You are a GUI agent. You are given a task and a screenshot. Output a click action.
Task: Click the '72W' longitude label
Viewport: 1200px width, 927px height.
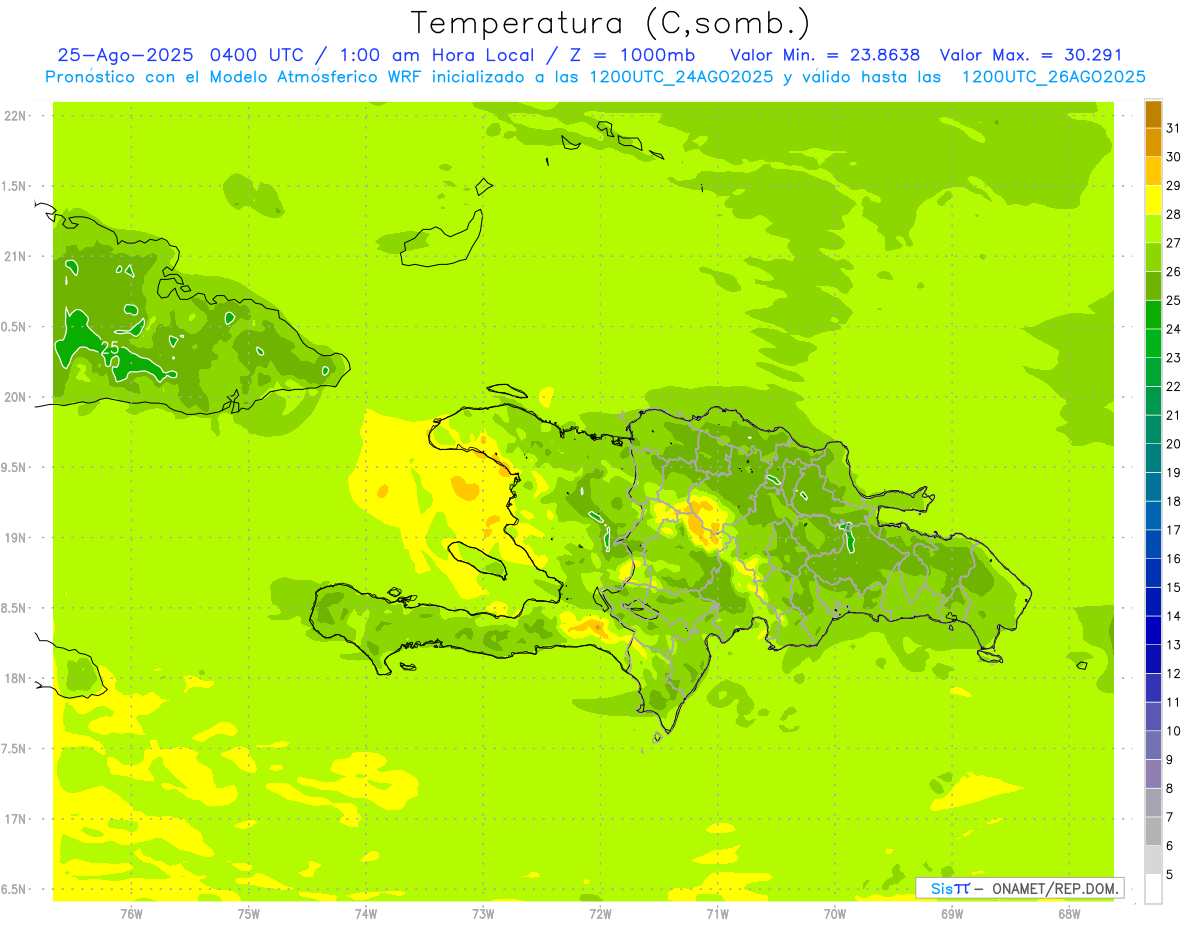point(600,913)
